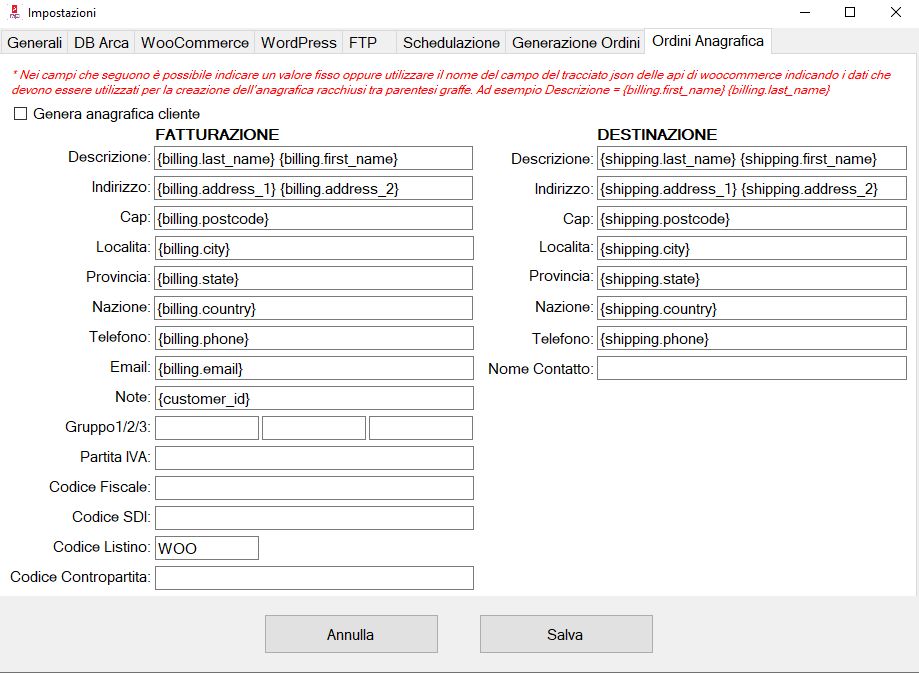This screenshot has height=674, width=919.
Task: Switch to the Generali tab
Action: coord(35,43)
